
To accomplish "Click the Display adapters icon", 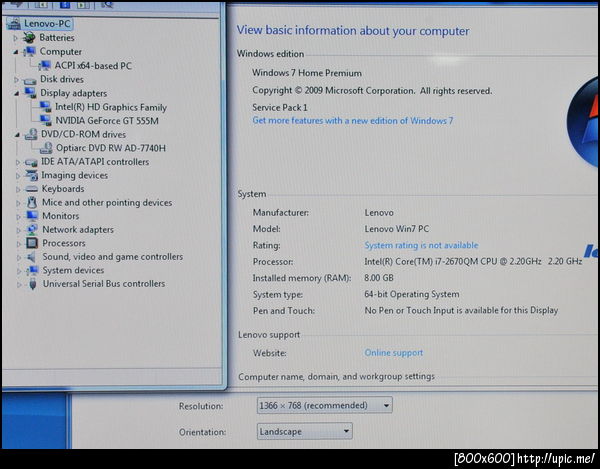I will 30,93.
